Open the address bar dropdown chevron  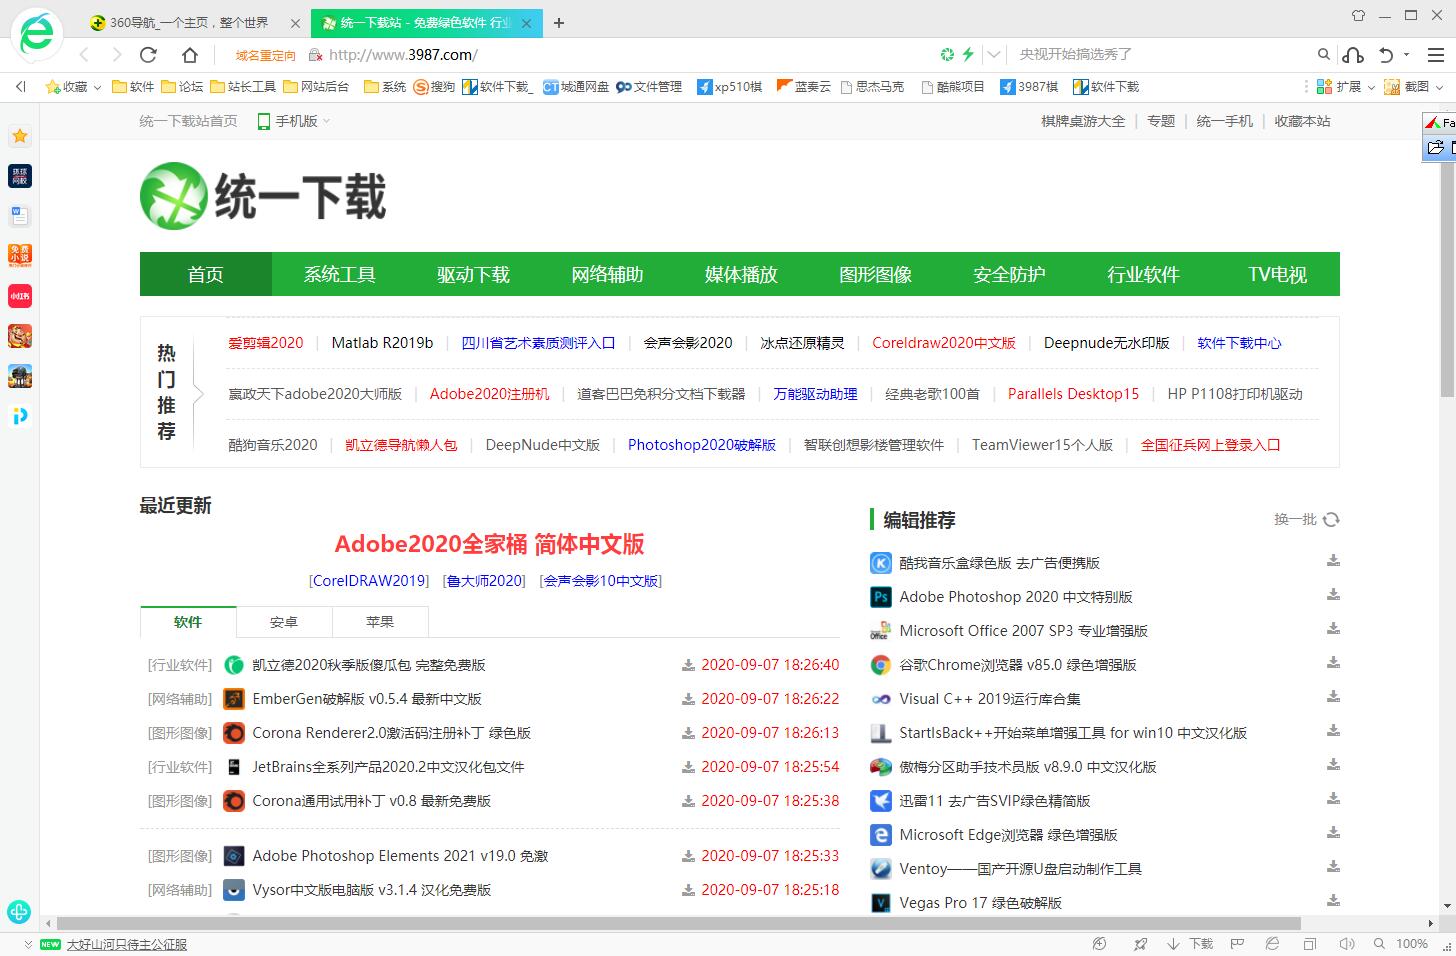(993, 55)
